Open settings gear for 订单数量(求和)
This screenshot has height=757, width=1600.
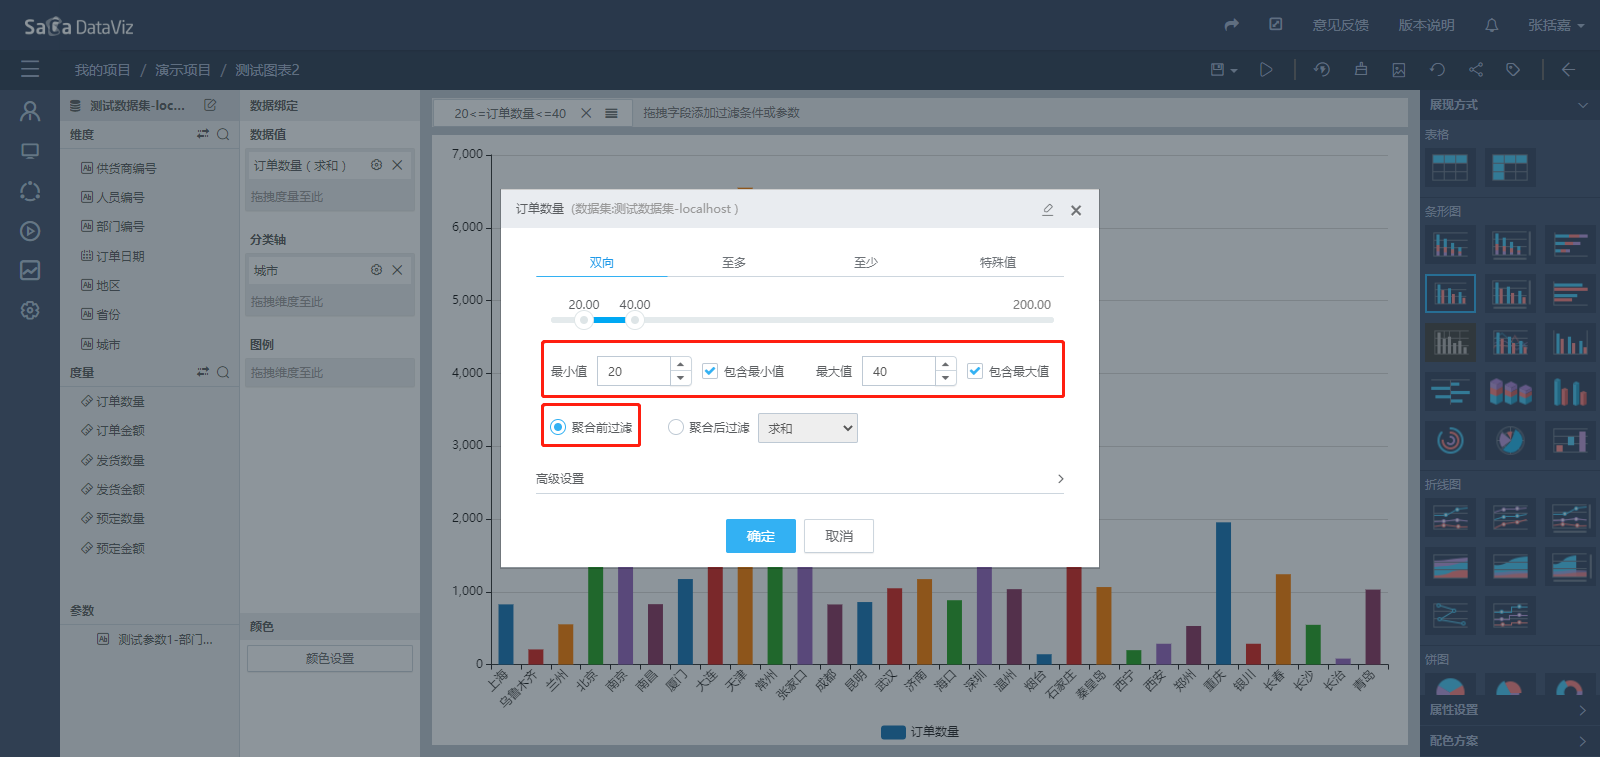pos(377,165)
